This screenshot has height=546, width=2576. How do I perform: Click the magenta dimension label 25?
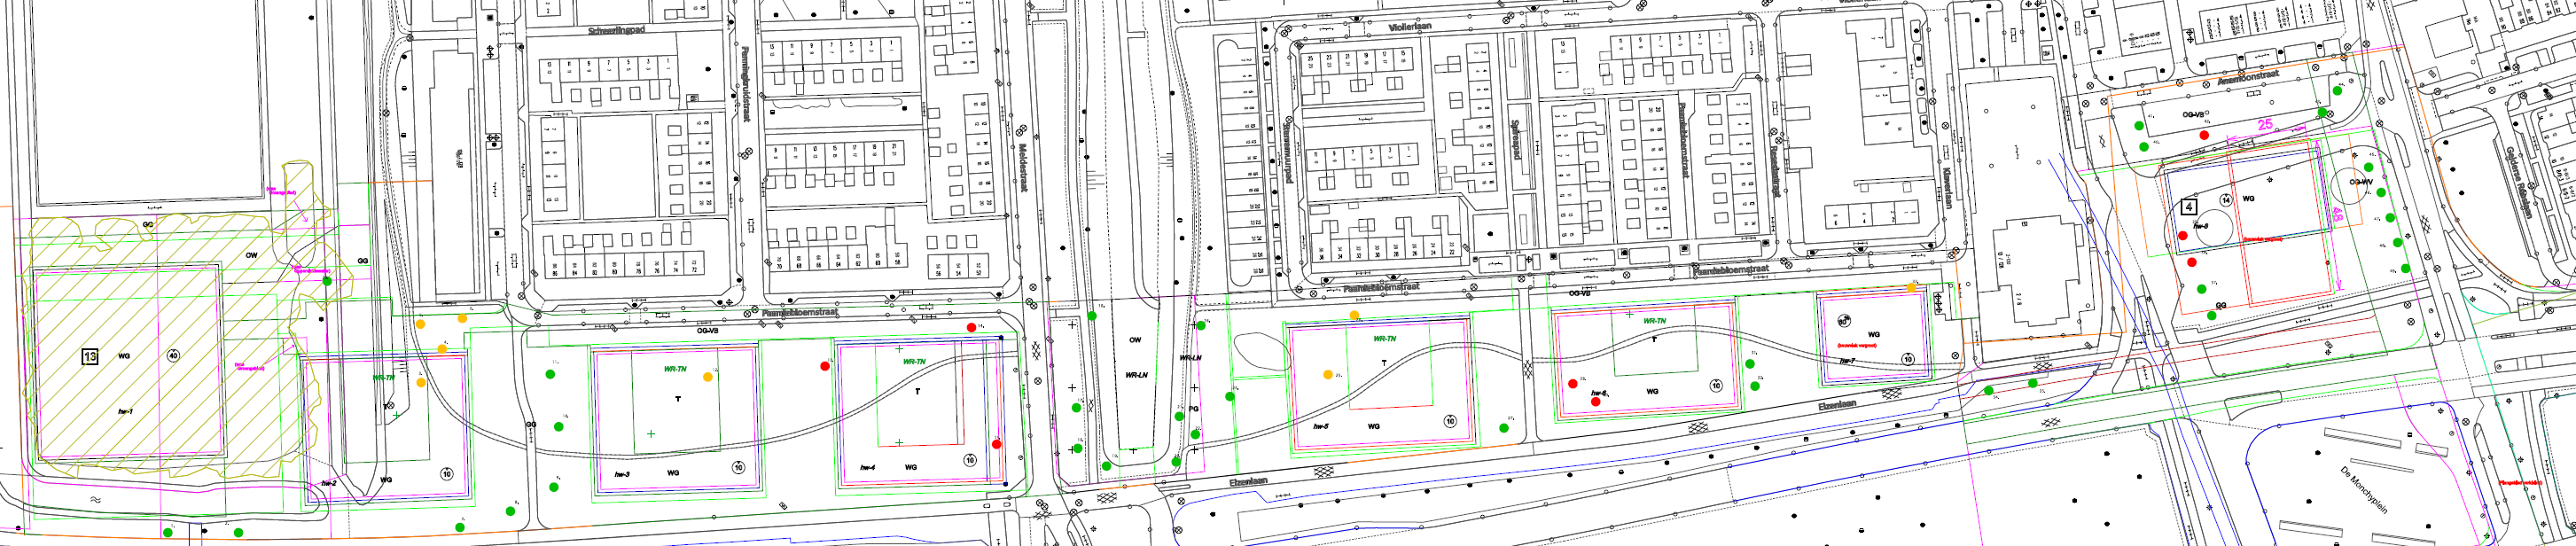coord(2265,124)
